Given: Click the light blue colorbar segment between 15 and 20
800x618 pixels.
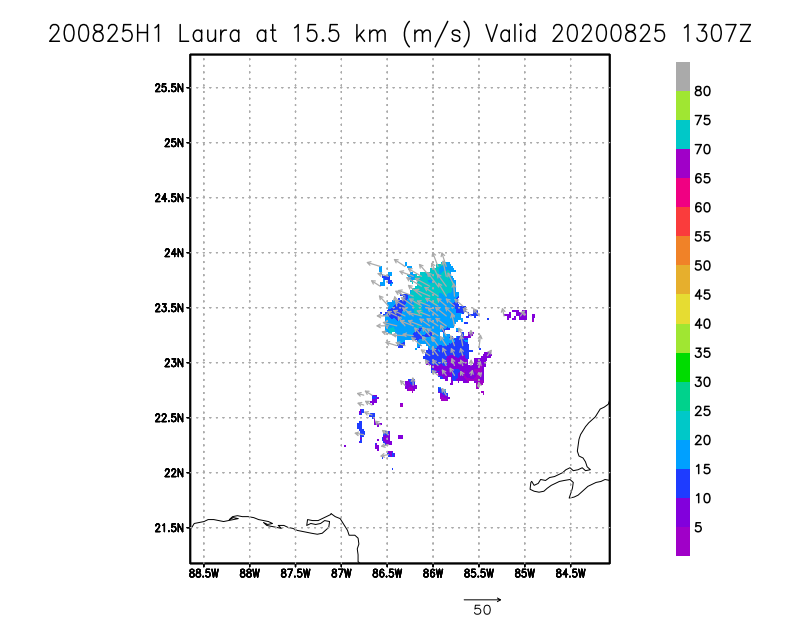Looking at the screenshot, I should [683, 455].
